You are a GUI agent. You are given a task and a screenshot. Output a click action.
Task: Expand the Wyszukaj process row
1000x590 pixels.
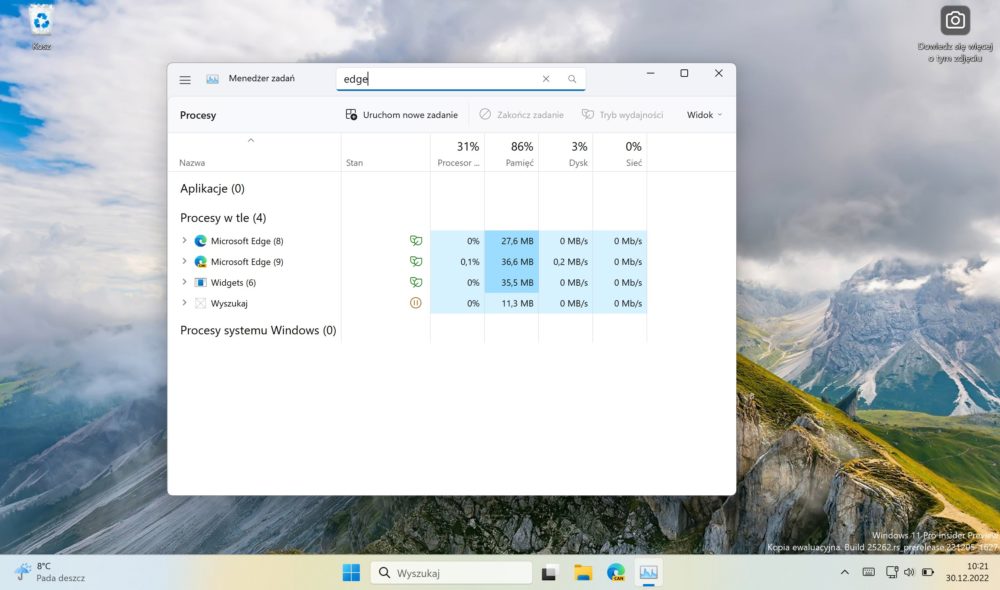point(184,303)
